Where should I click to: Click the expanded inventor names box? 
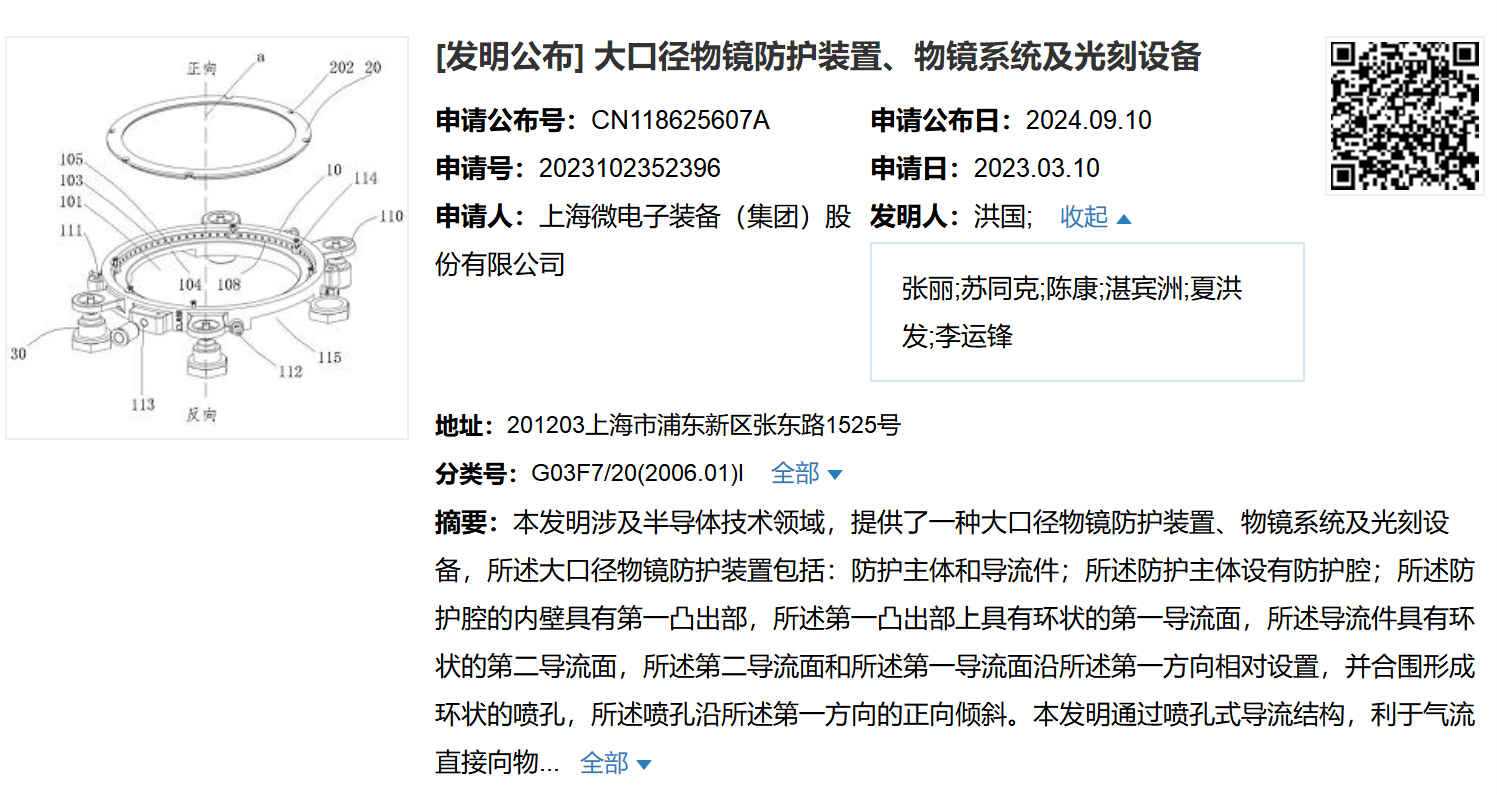pyautogui.click(x=1087, y=312)
